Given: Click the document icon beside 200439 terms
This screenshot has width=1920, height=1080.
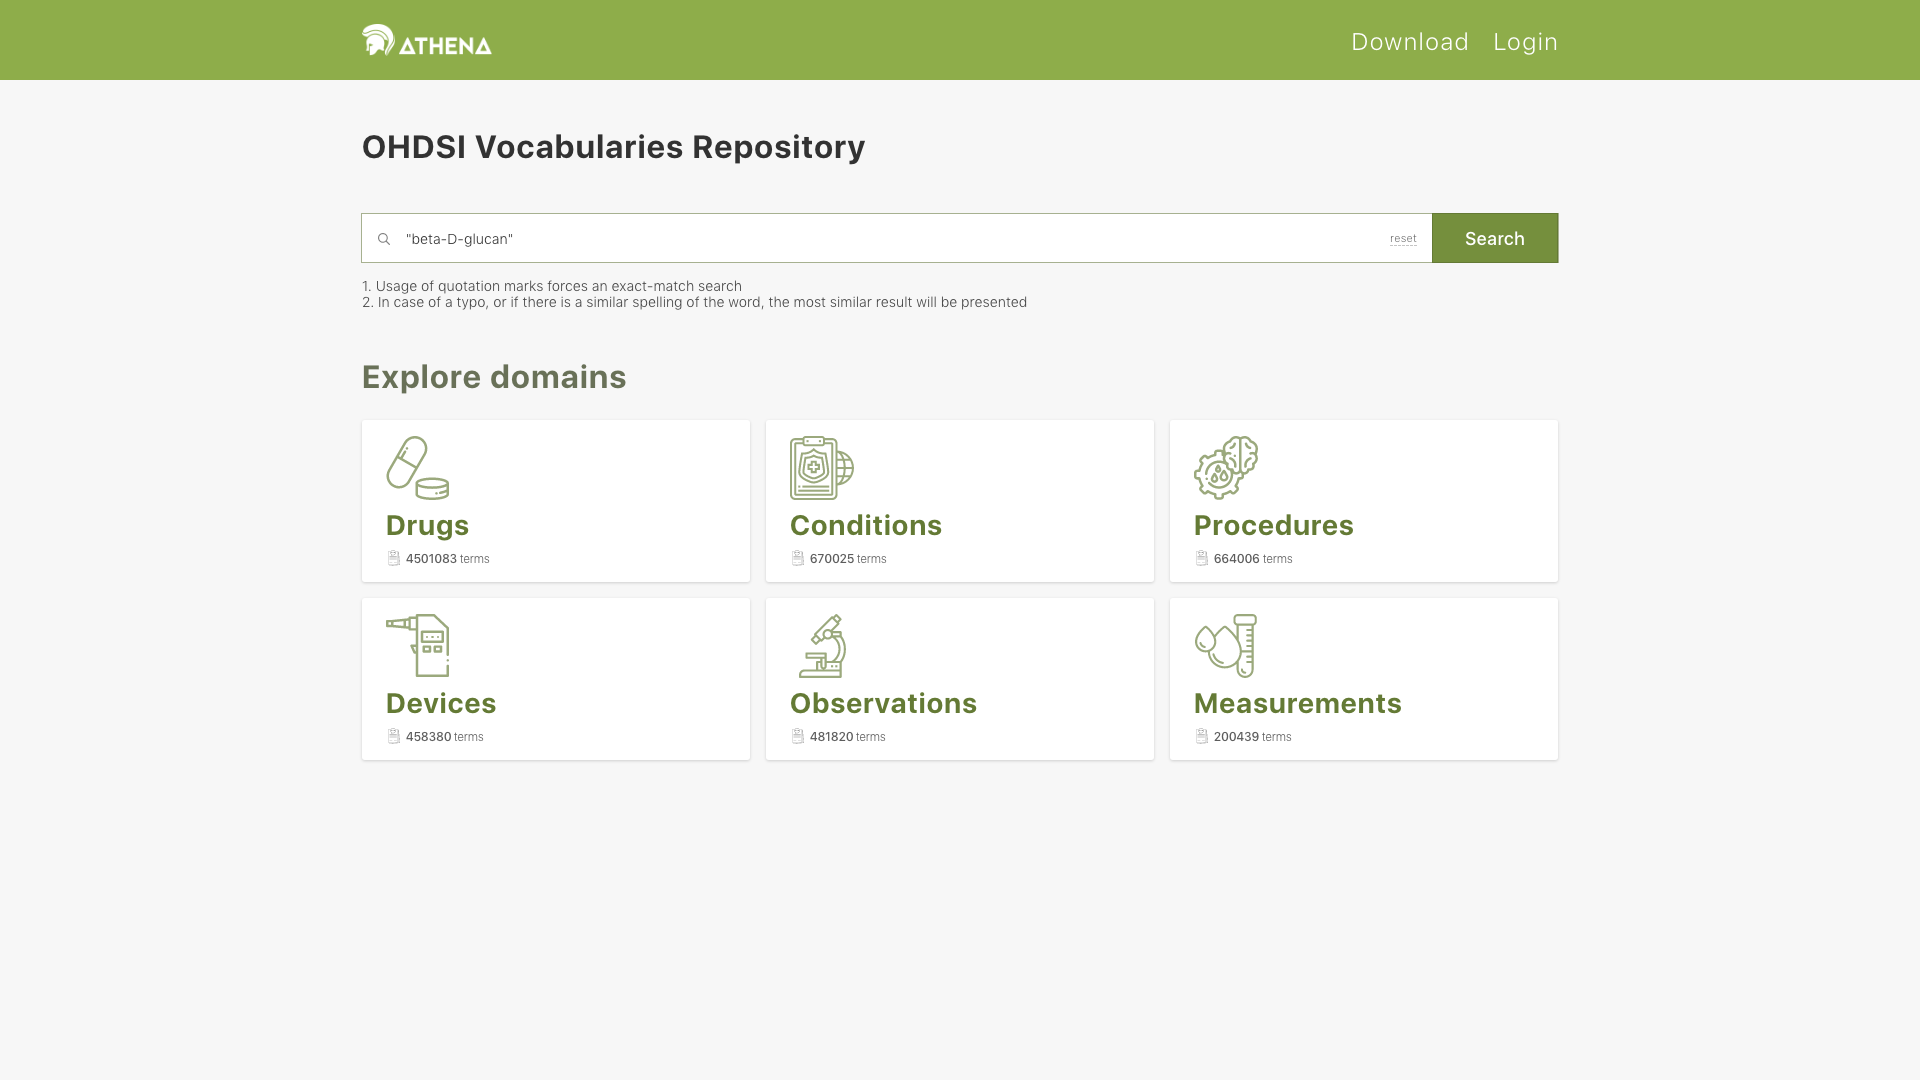Looking at the screenshot, I should pos(1201,737).
